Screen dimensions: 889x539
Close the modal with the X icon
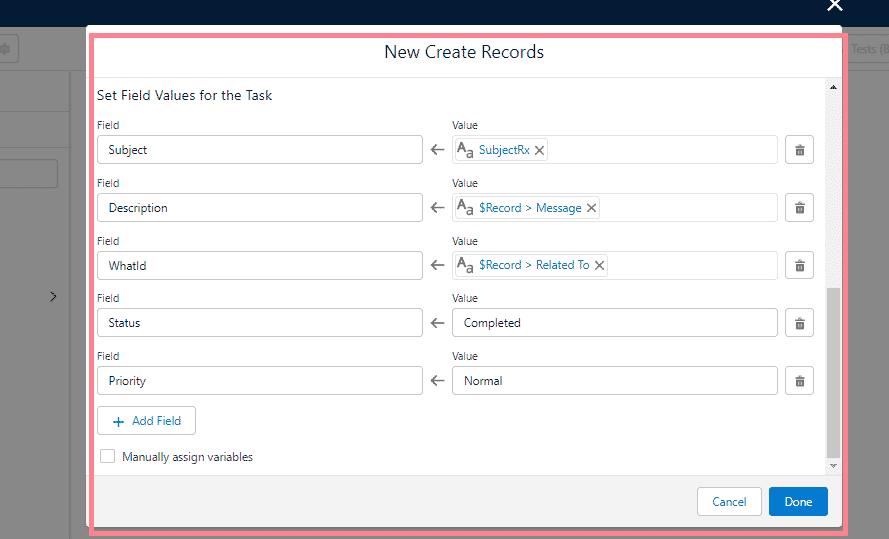pyautogui.click(x=835, y=6)
